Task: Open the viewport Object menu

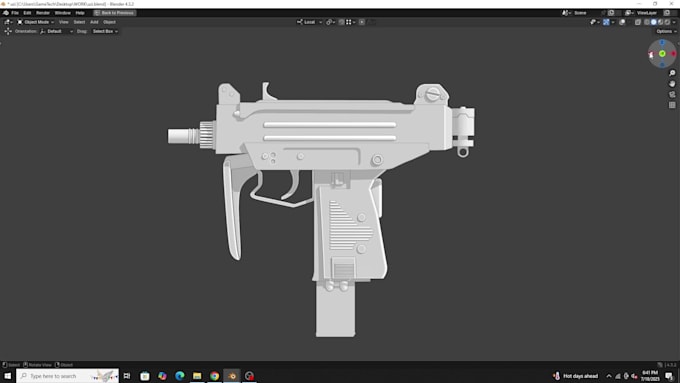Action: pyautogui.click(x=109, y=22)
